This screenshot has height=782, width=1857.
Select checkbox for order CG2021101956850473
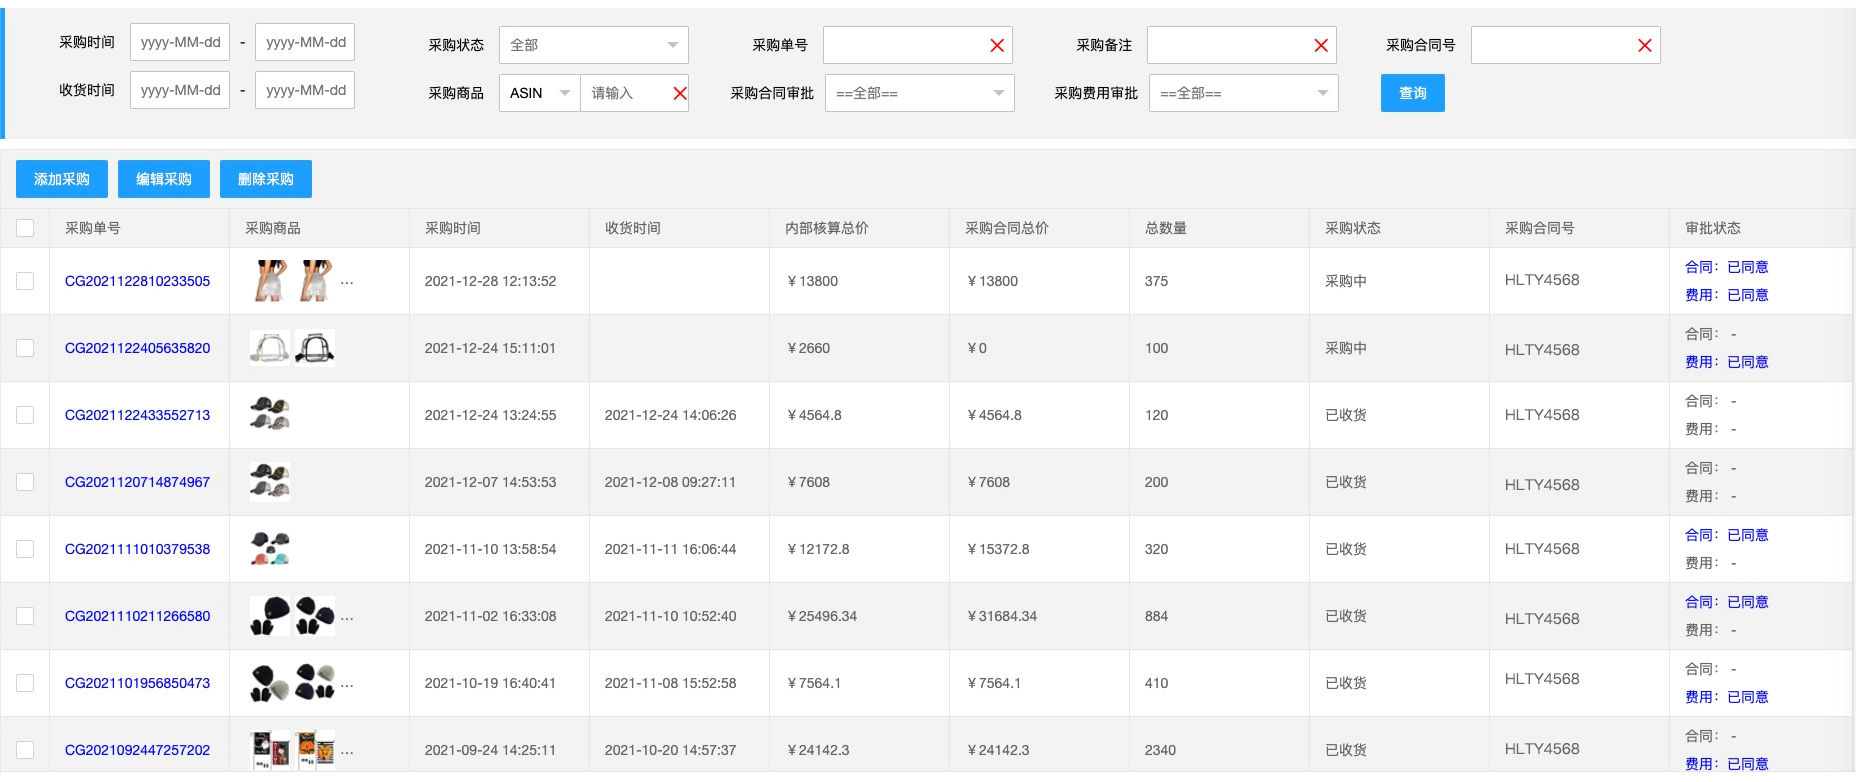[25, 683]
